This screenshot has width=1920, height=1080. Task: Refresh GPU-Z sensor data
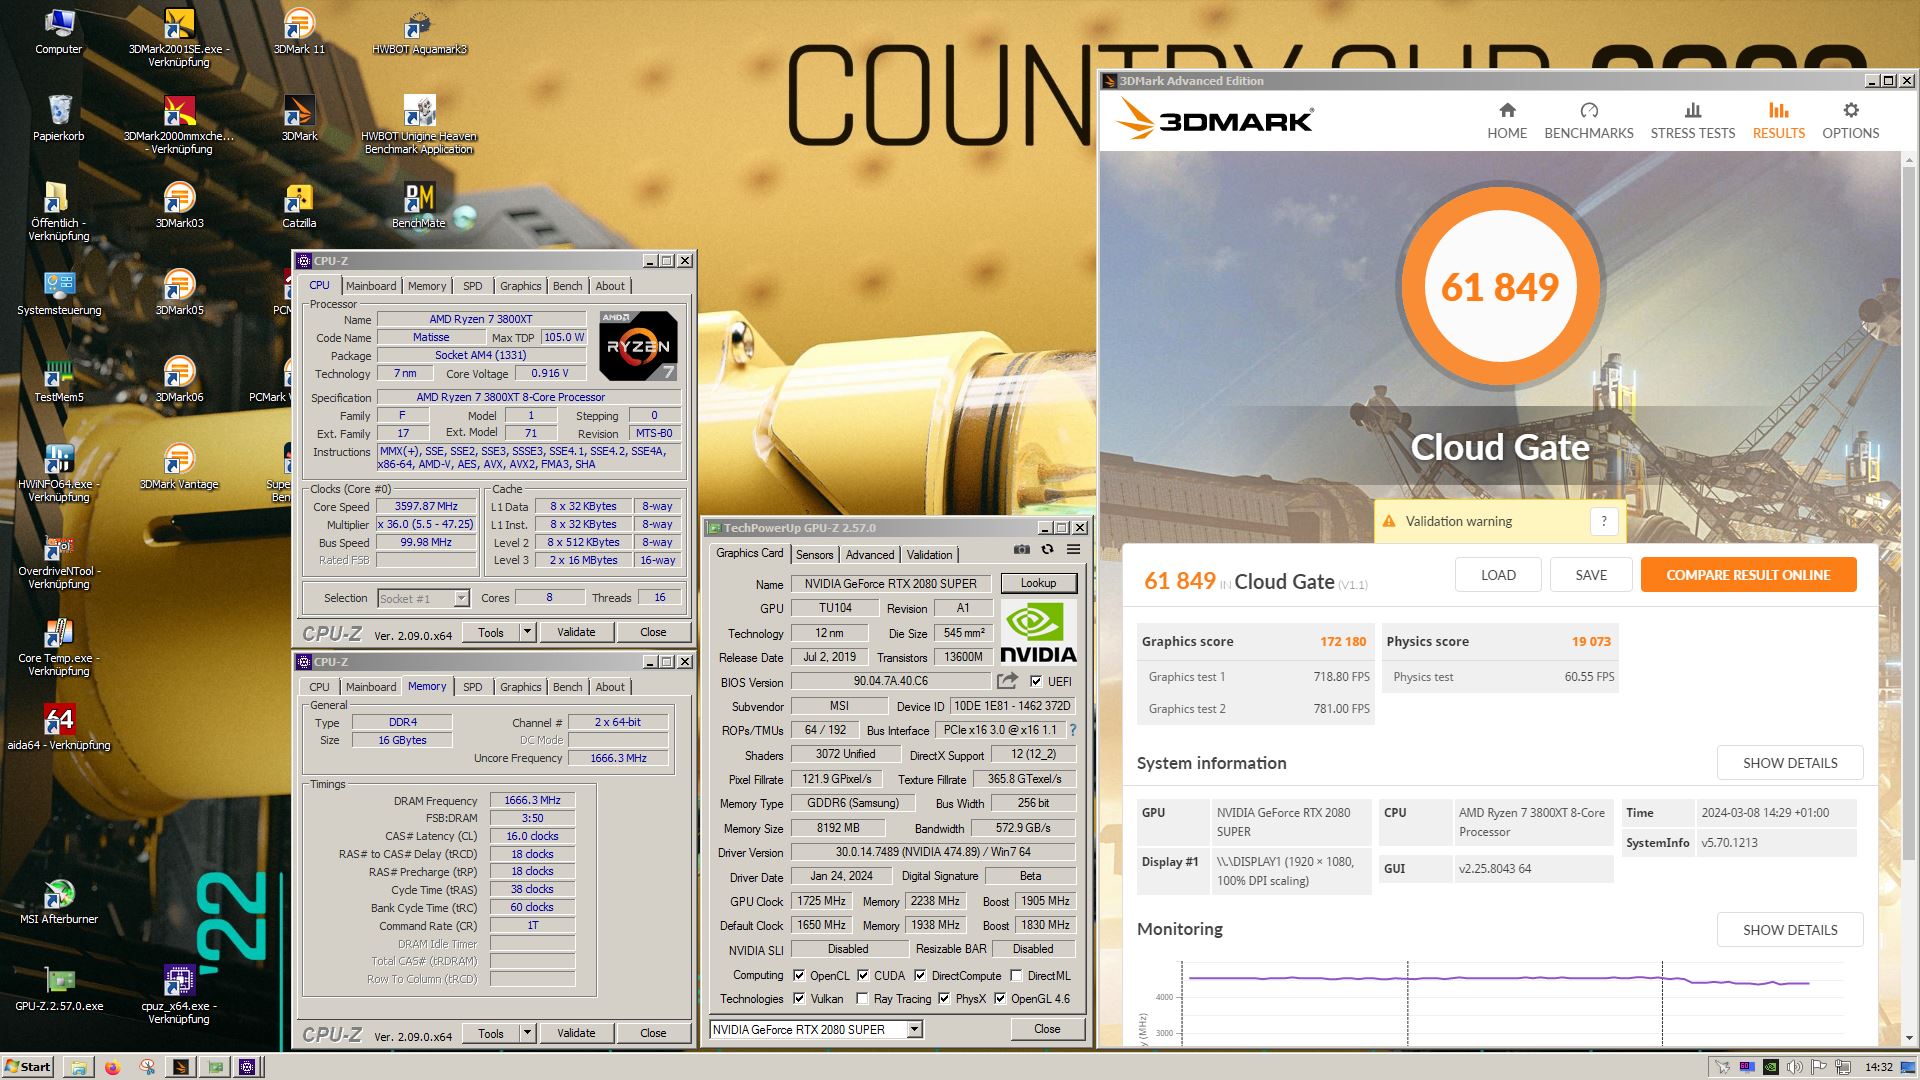tap(1047, 549)
